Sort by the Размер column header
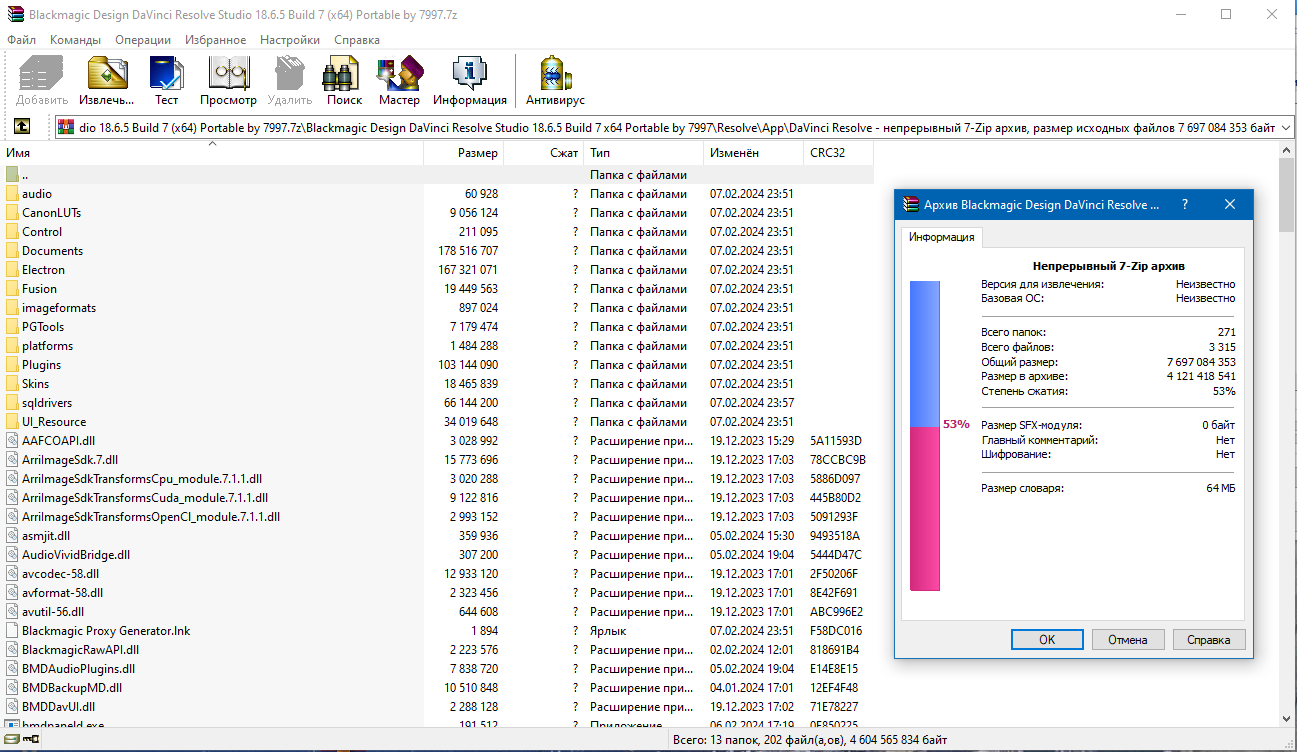This screenshot has height=752, width=1297. point(472,152)
